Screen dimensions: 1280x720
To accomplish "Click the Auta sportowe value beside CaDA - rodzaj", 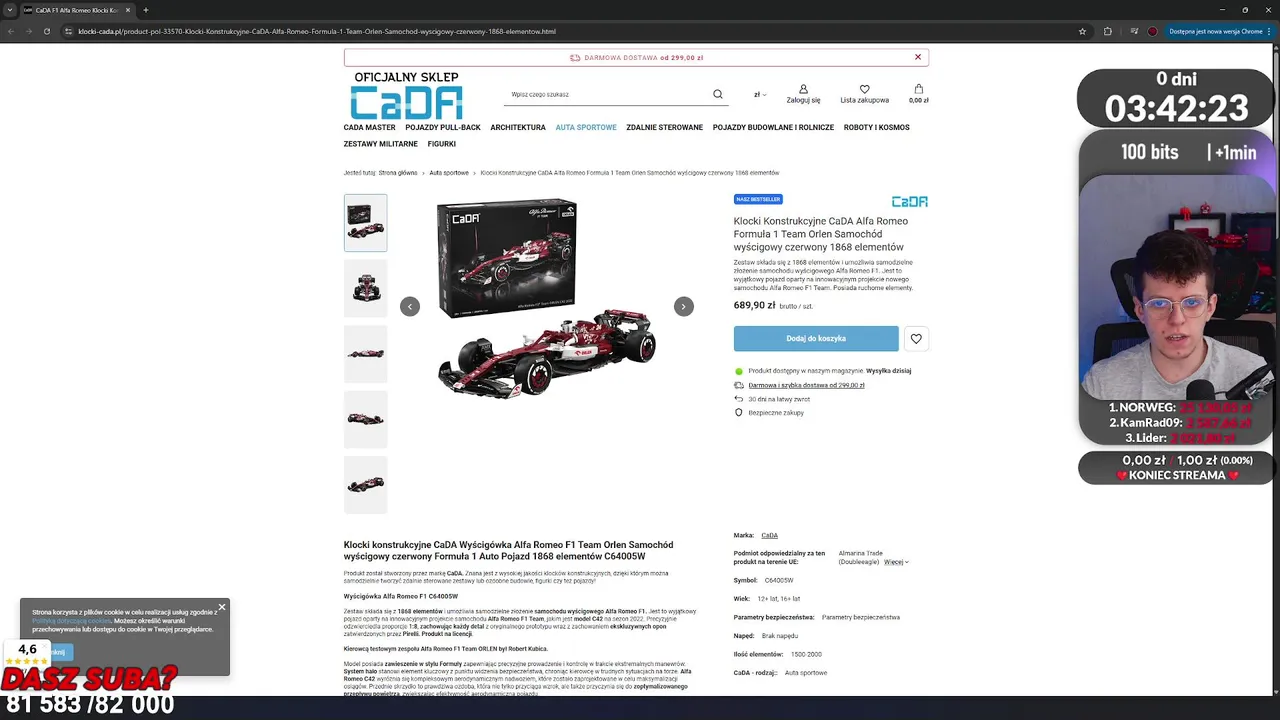I will (806, 672).
